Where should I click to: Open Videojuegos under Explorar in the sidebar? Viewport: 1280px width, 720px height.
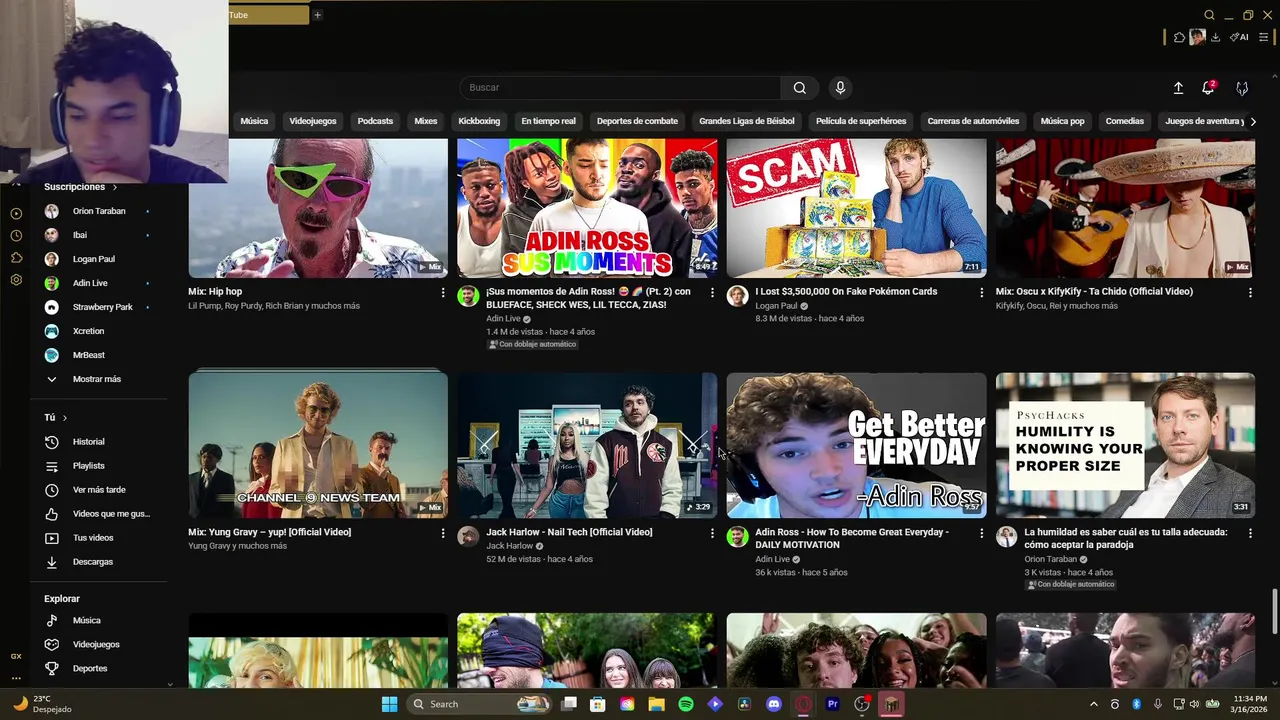tap(98, 644)
